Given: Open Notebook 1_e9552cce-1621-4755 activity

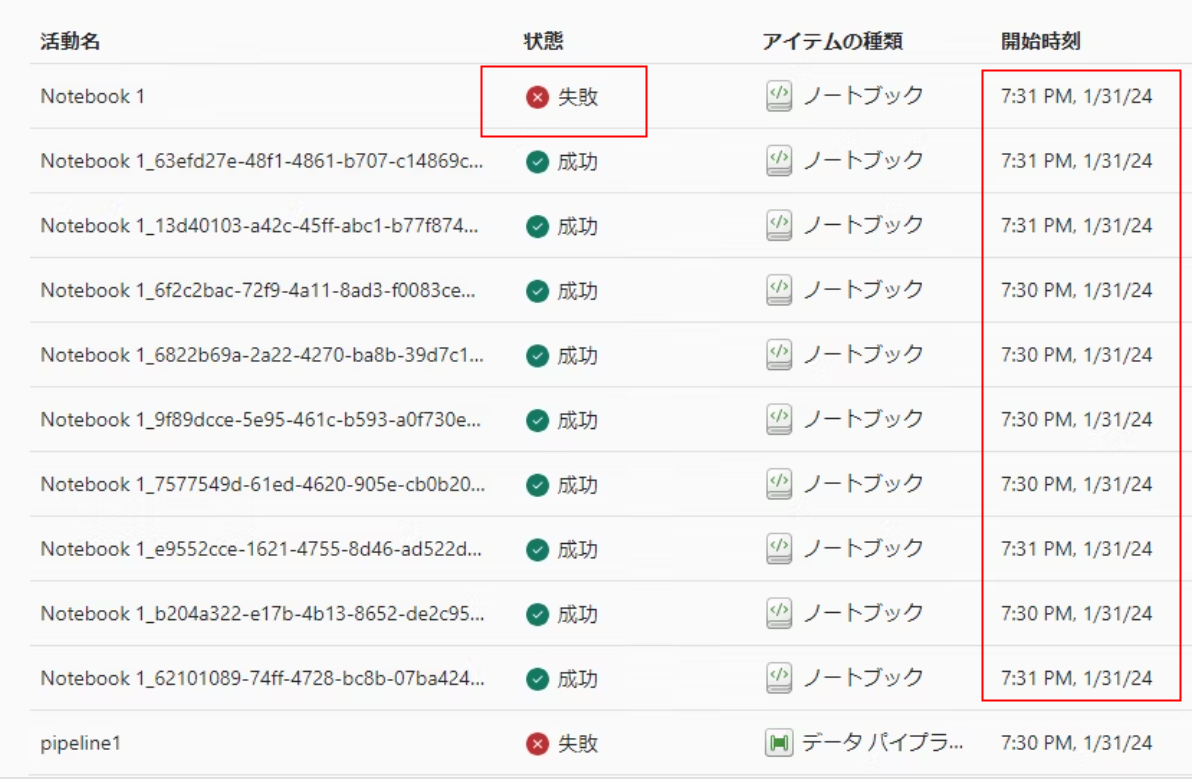Looking at the screenshot, I should (261, 549).
